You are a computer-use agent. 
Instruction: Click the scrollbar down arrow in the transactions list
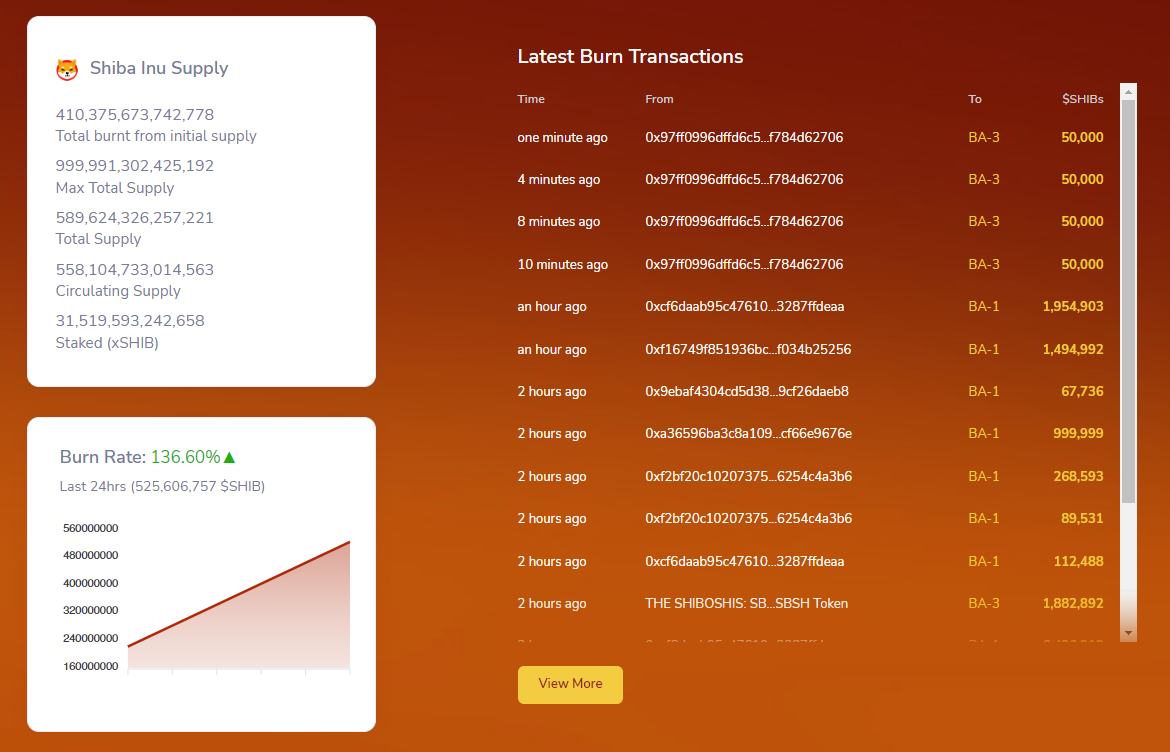[x=1128, y=633]
